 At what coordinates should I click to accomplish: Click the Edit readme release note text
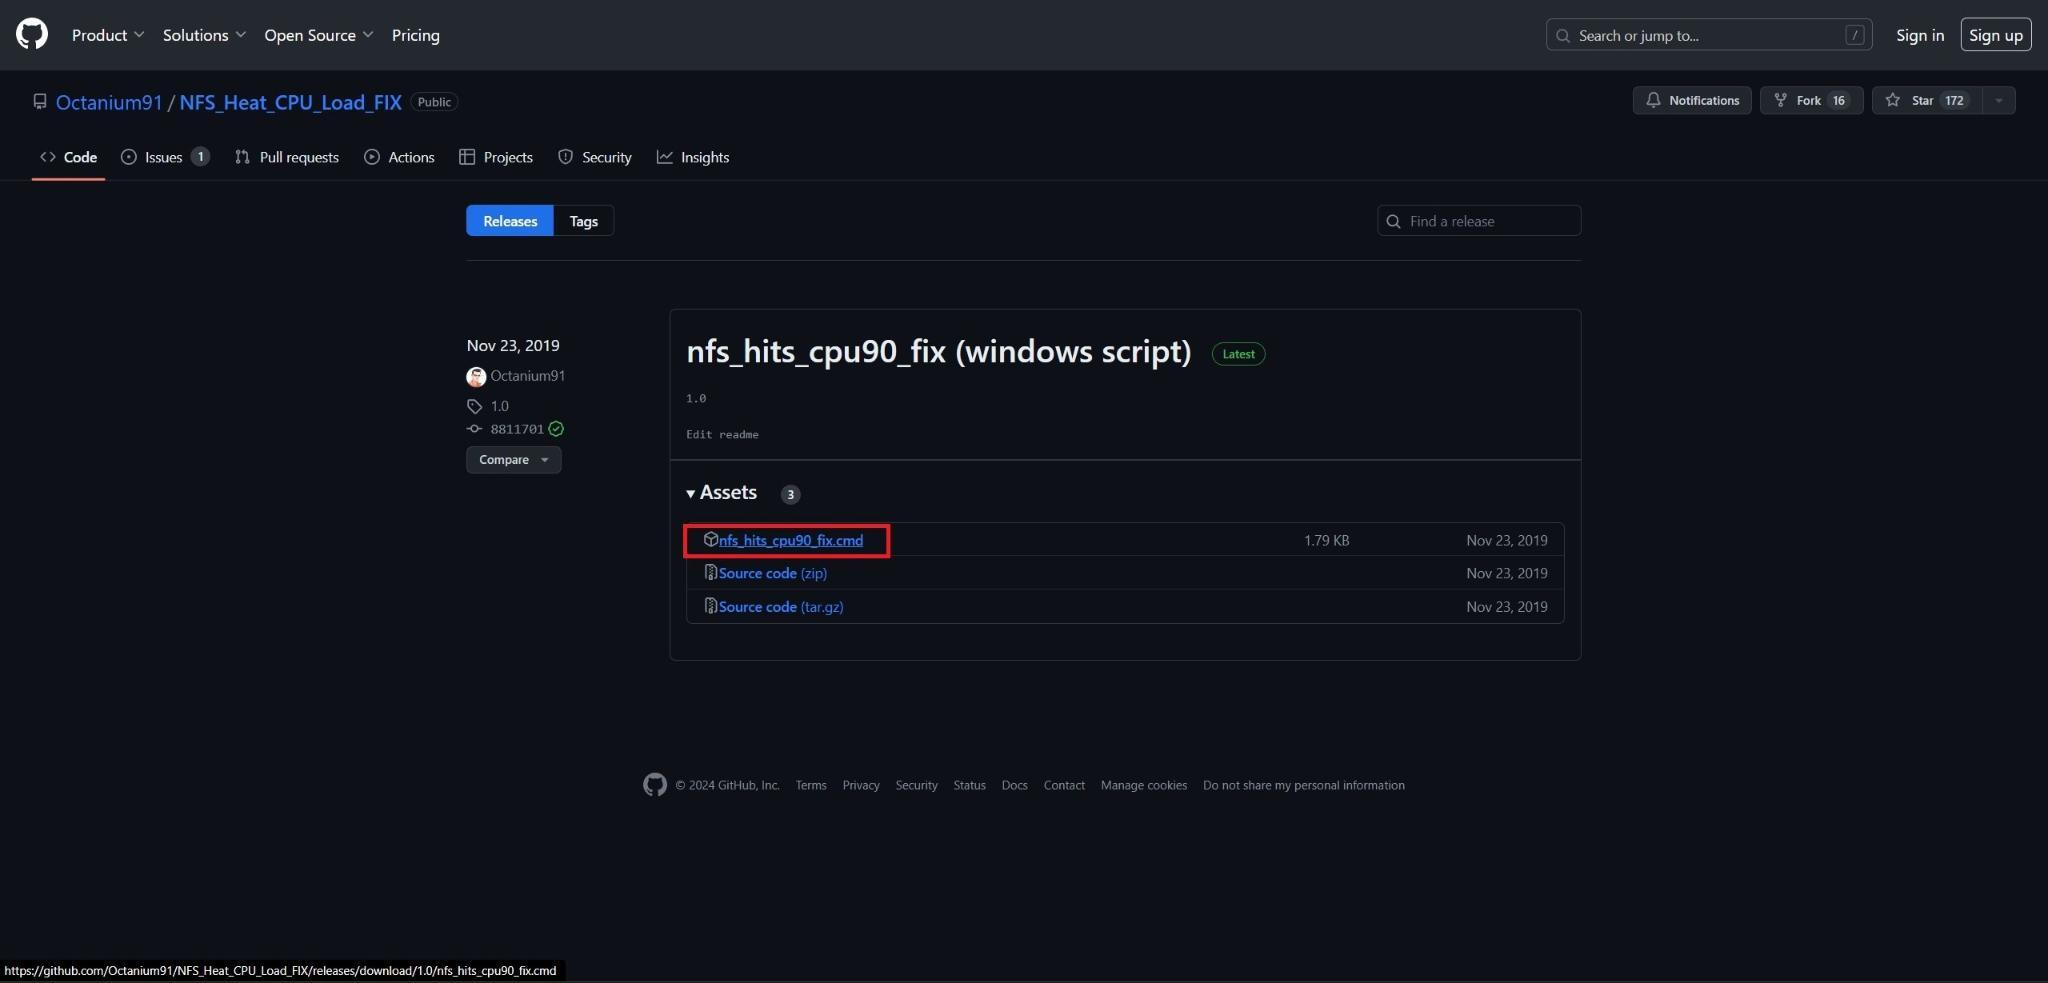722,435
